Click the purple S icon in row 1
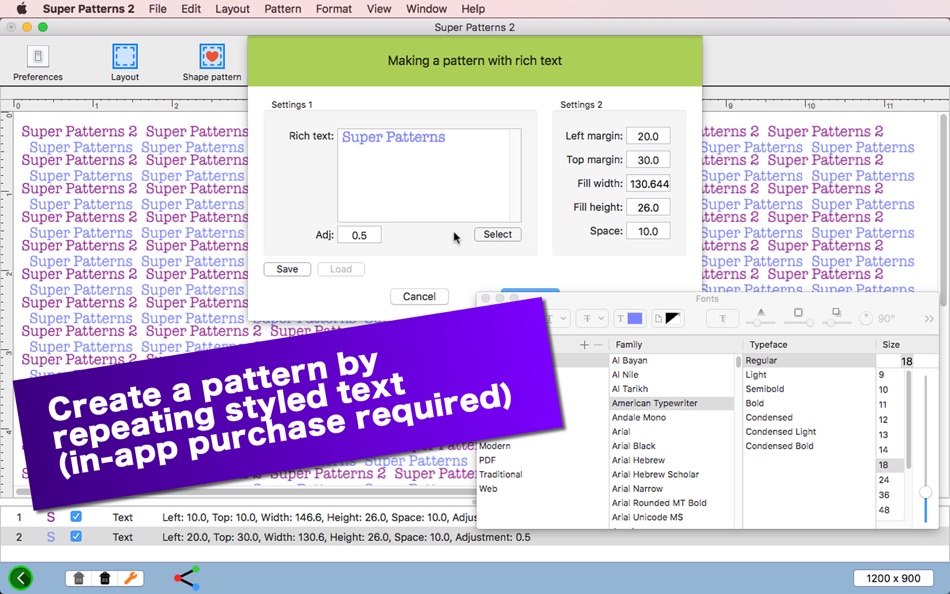The width and height of the screenshot is (950, 594). [x=51, y=518]
